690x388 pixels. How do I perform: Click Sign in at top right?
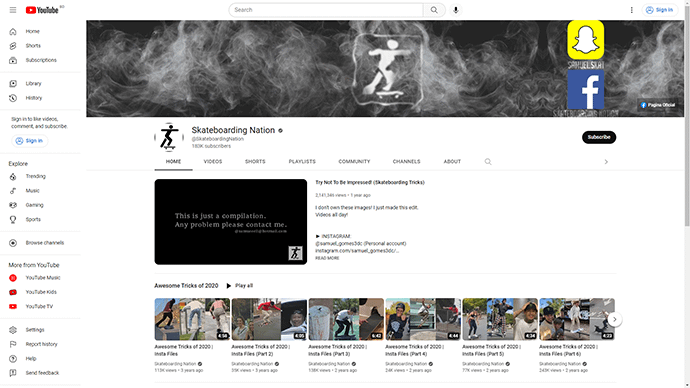click(659, 10)
